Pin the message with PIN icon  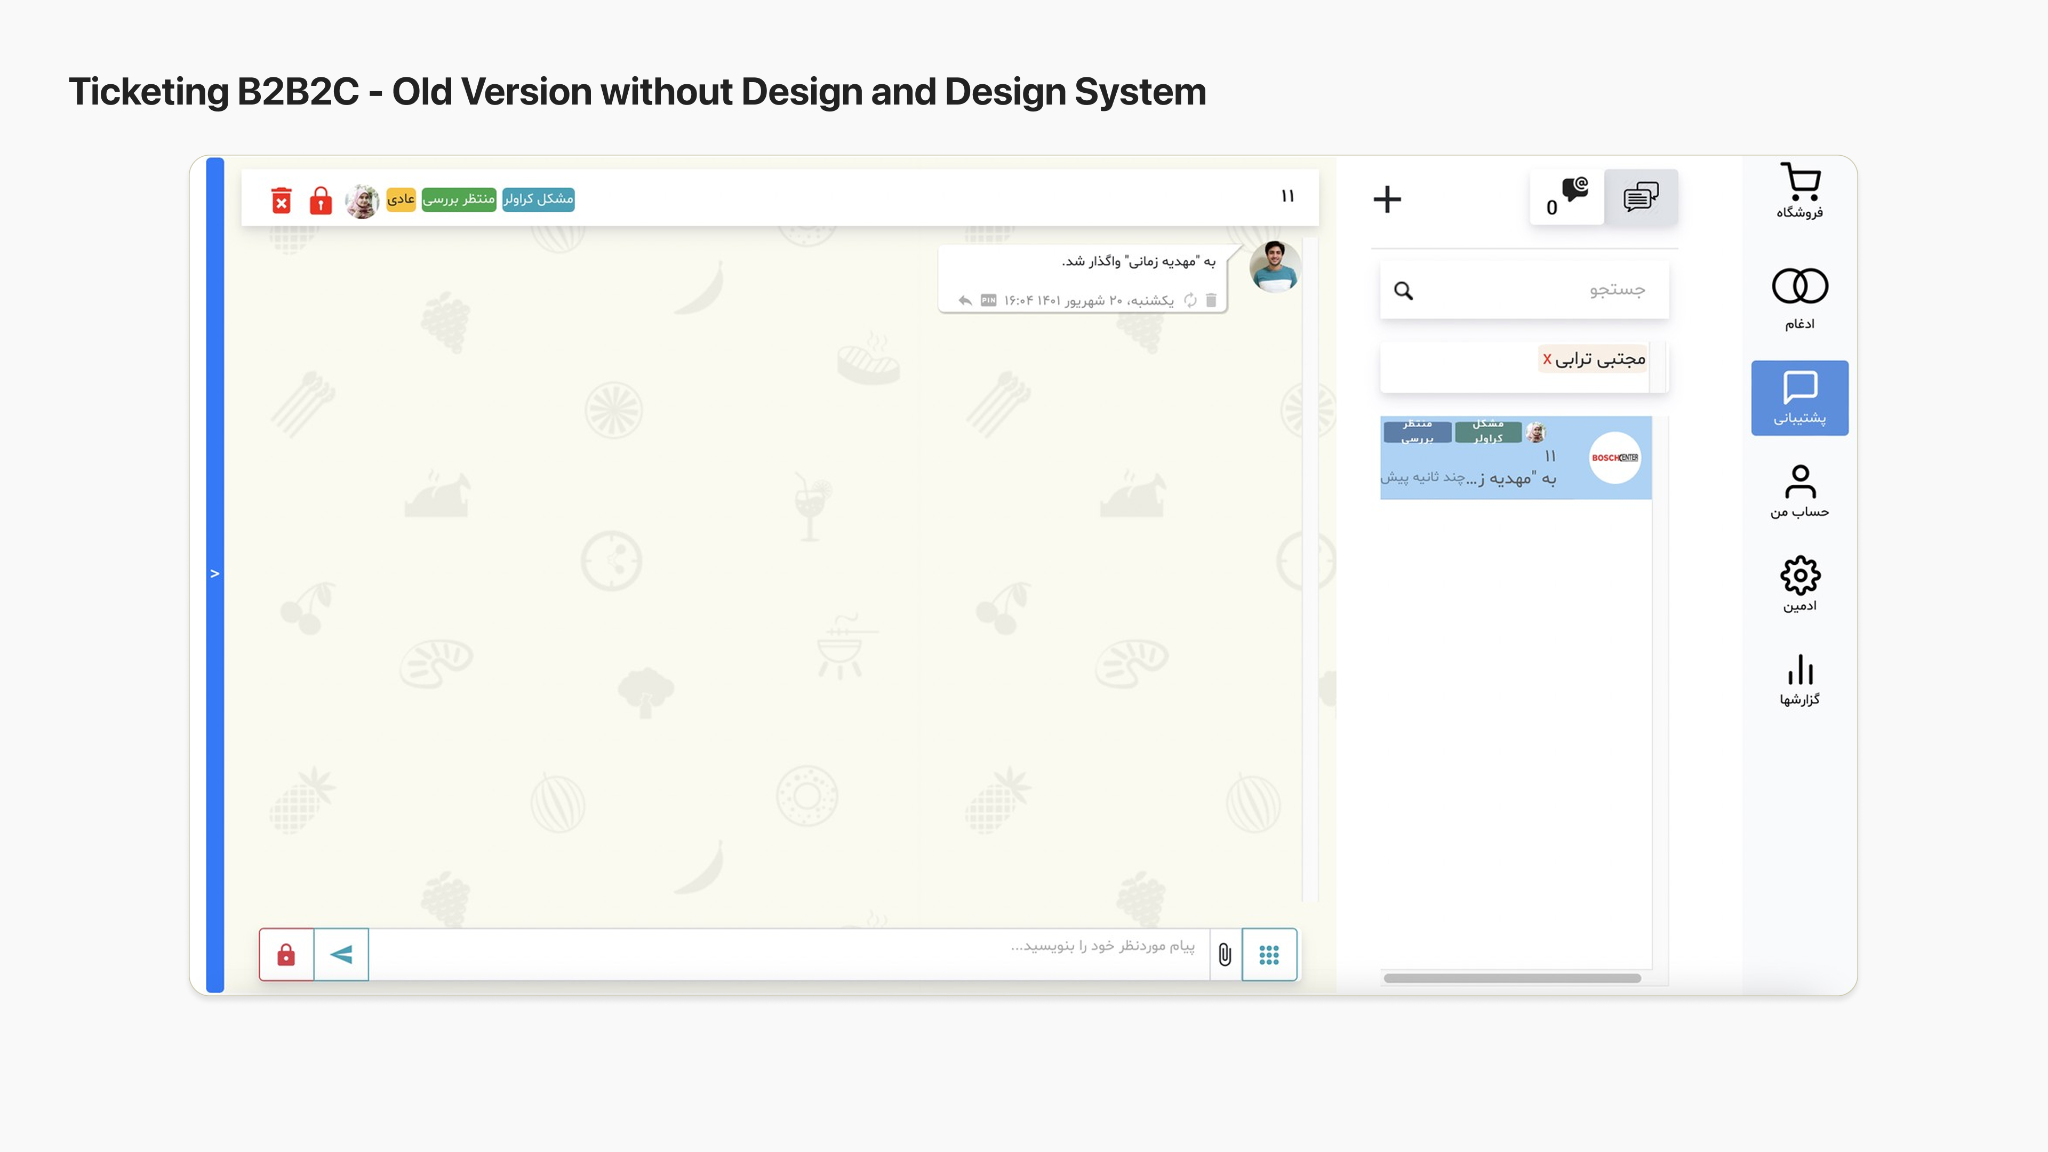(x=988, y=300)
